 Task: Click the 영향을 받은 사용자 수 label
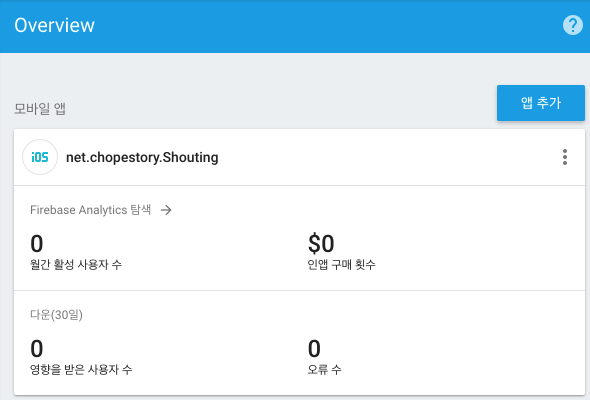(81, 370)
